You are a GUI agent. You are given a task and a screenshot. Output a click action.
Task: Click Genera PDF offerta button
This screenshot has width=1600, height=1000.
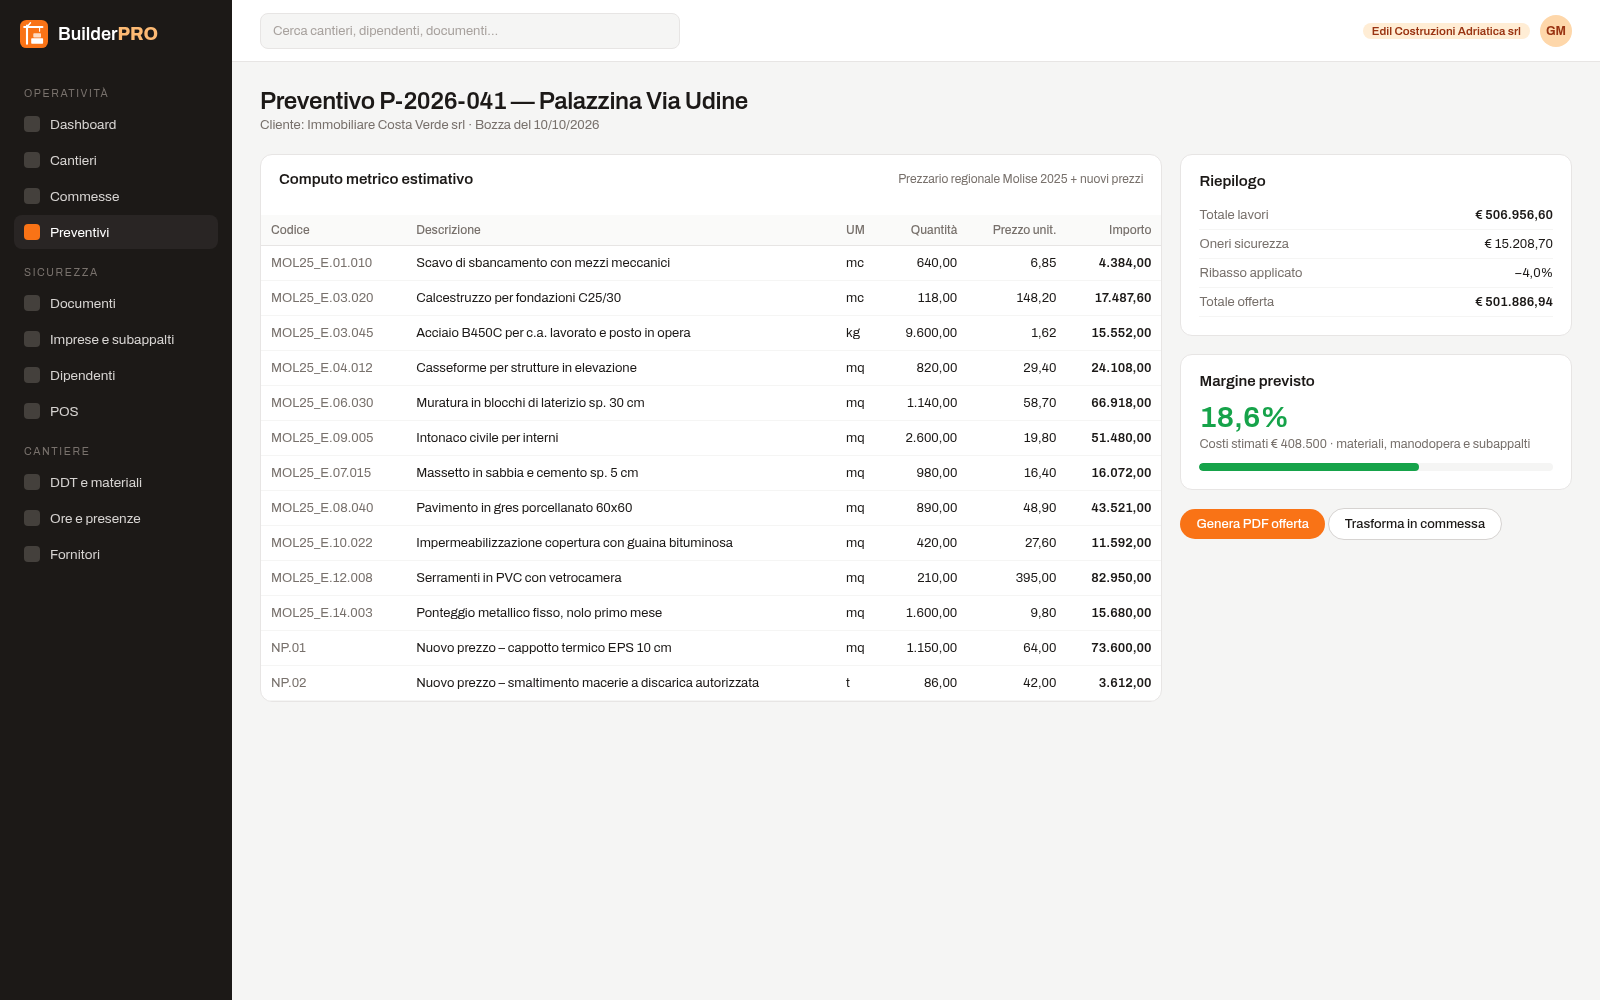tap(1252, 524)
